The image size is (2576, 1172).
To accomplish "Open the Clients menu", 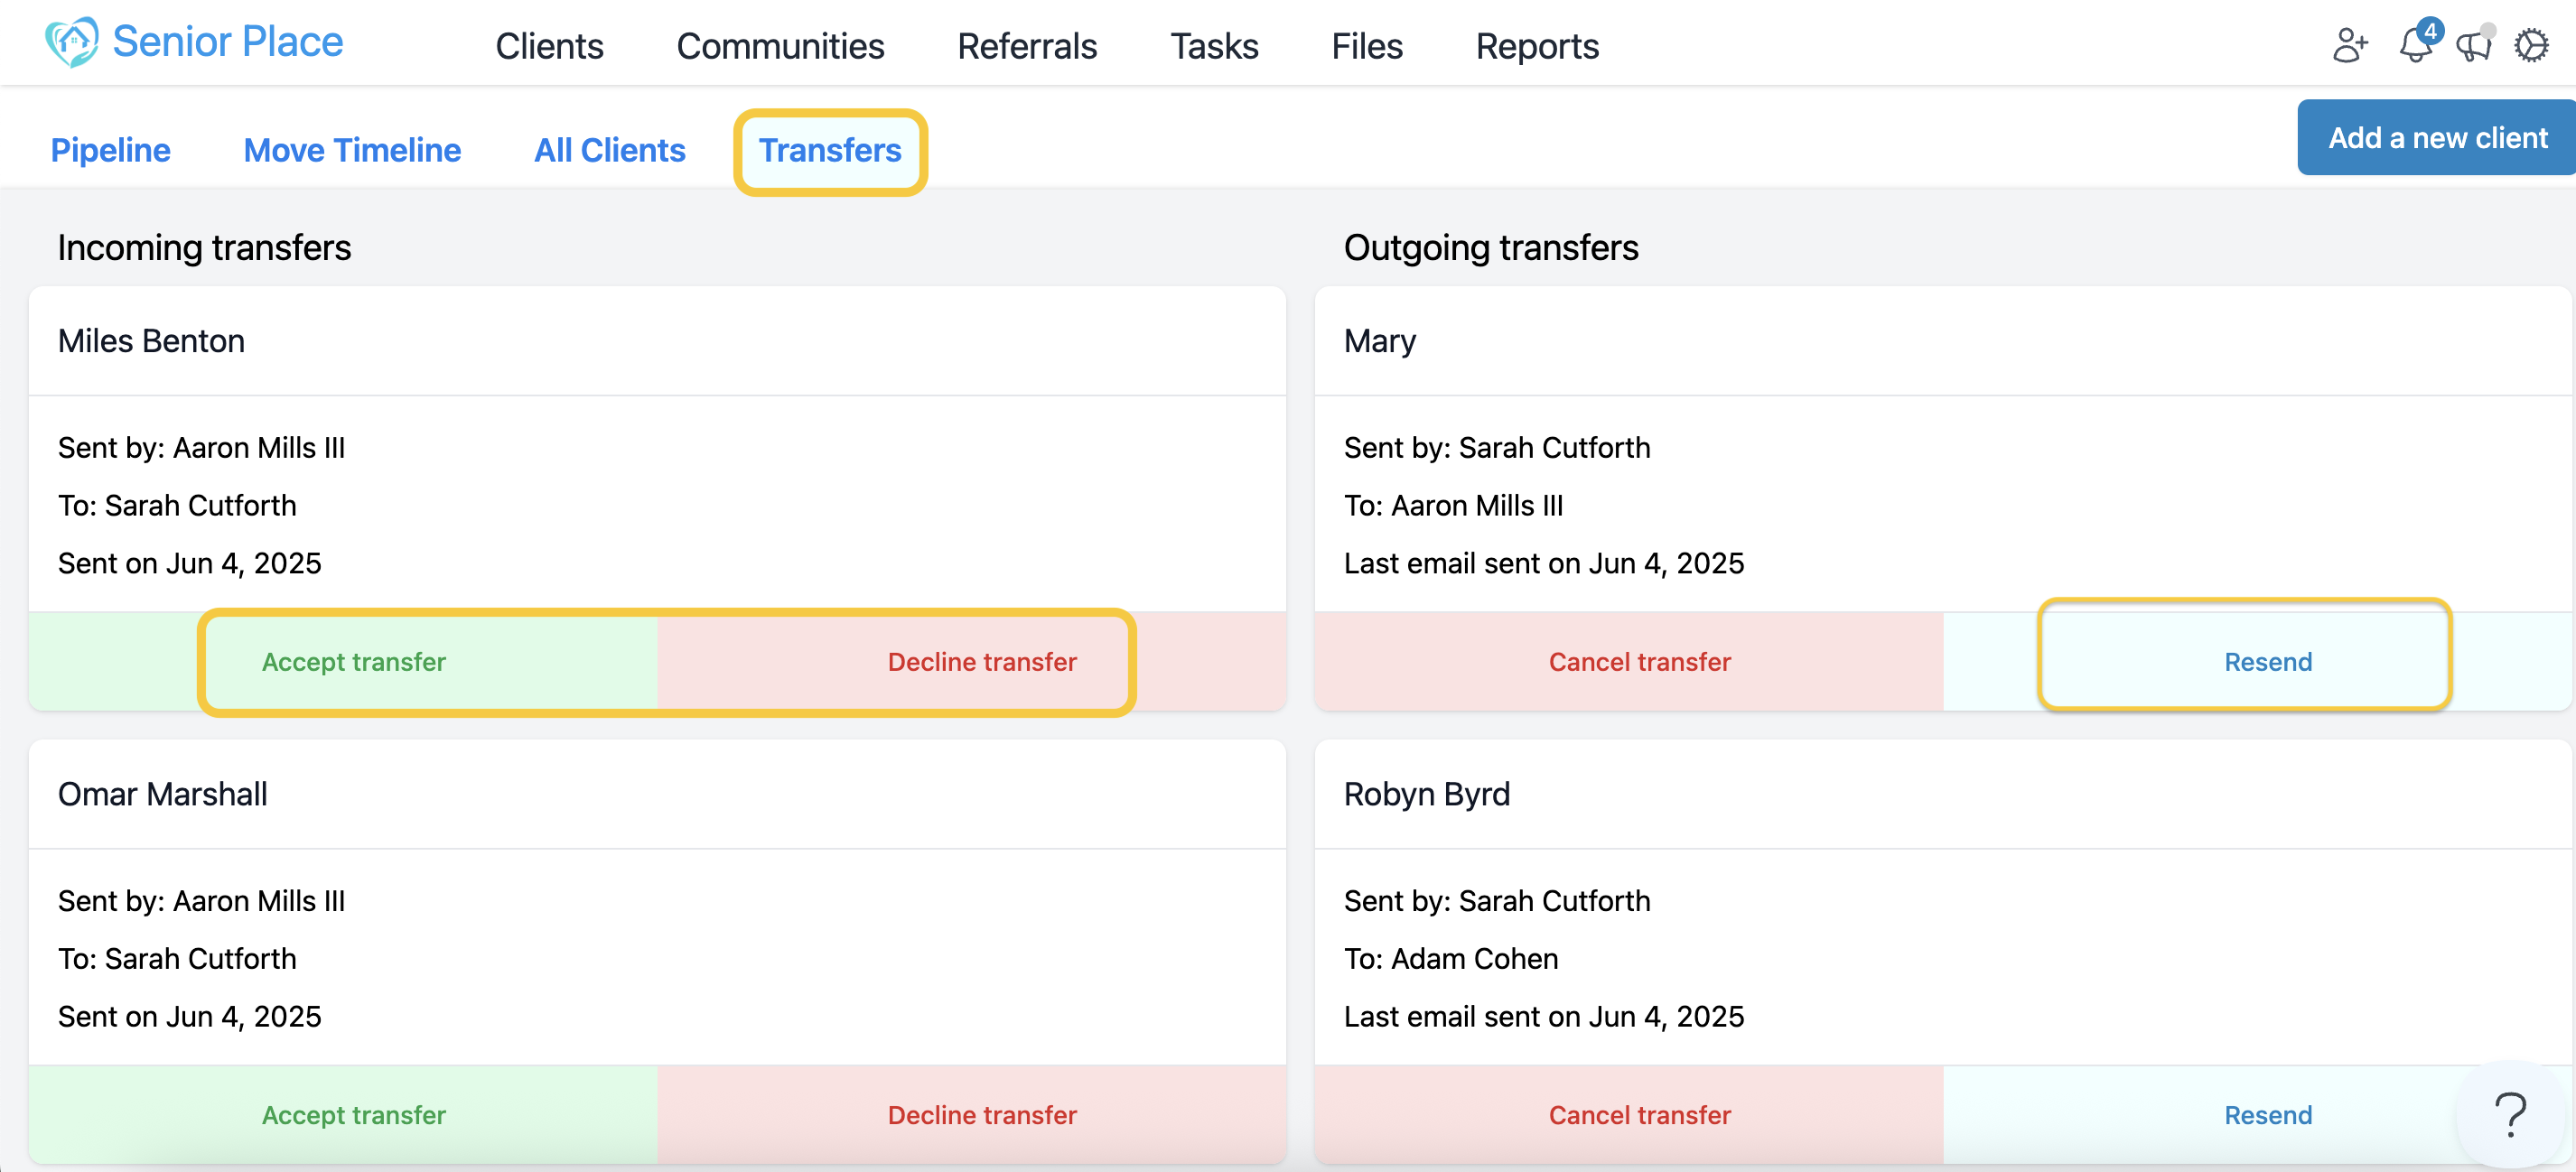I will (x=549, y=46).
